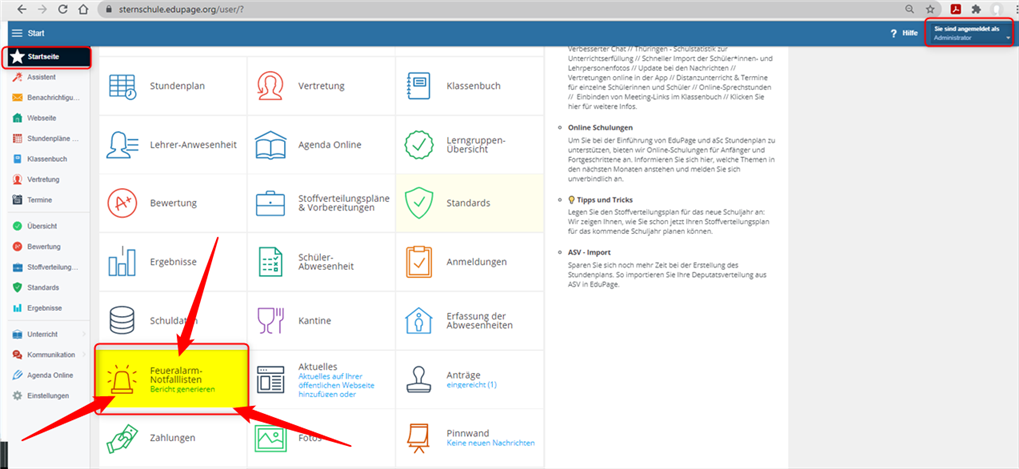Click the browser reload icon
The height and width of the screenshot is (469, 1019).
[63, 10]
